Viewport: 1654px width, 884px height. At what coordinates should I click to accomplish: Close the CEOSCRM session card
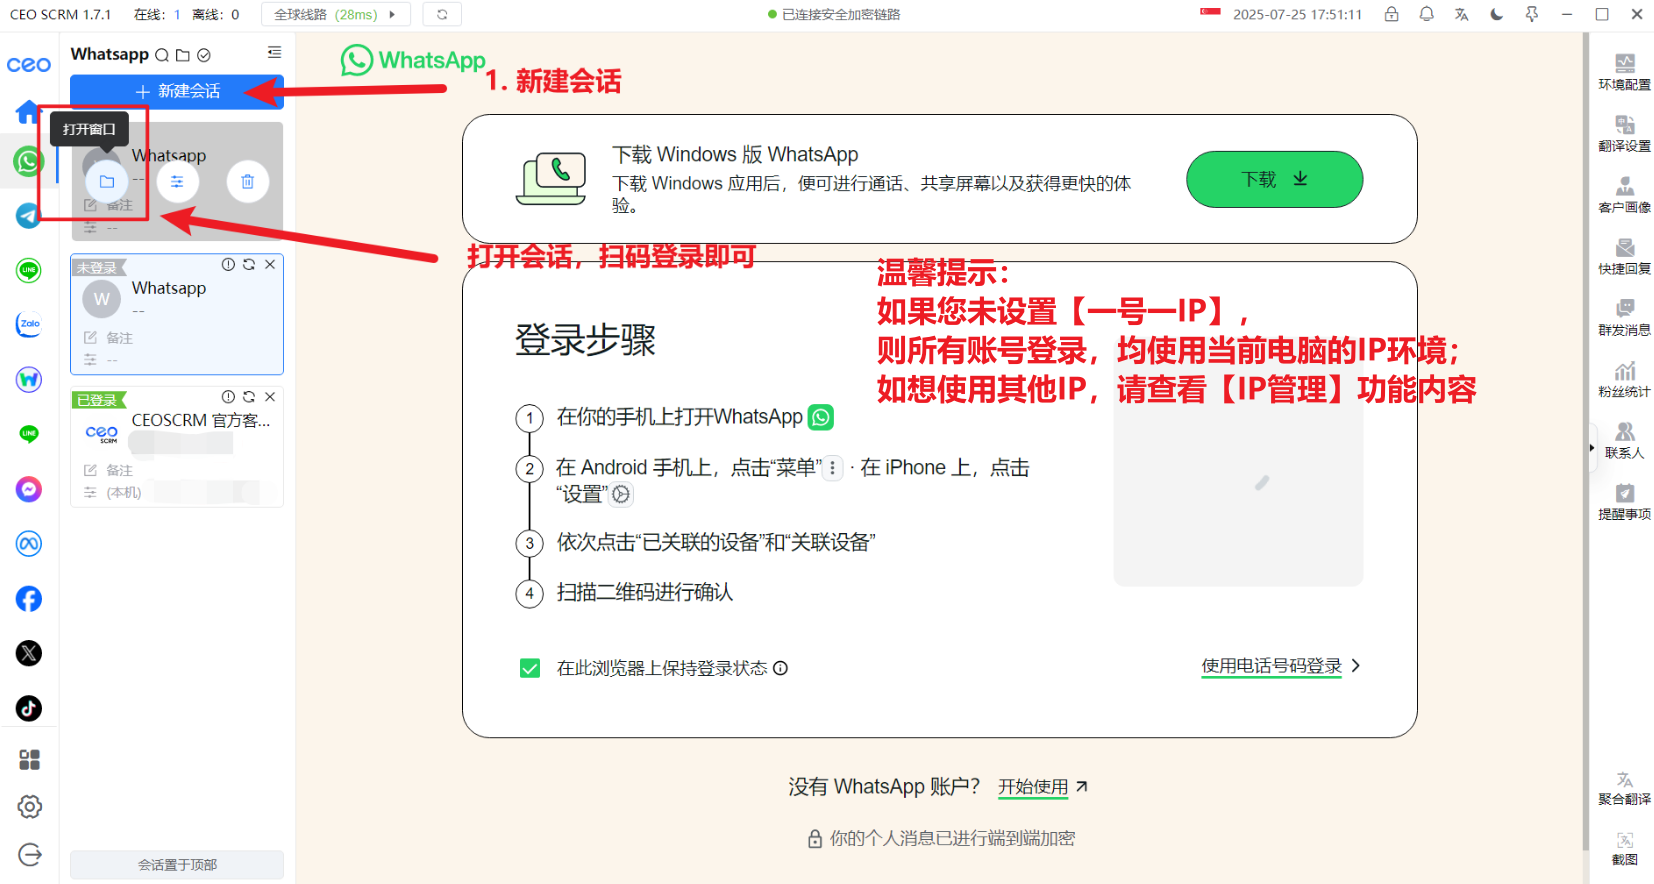tap(270, 397)
